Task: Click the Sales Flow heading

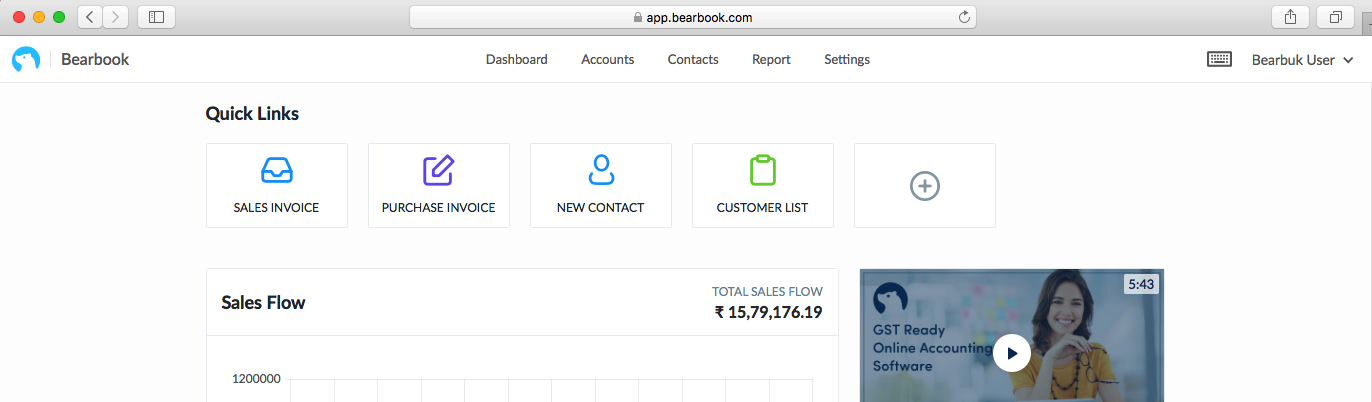Action: (x=264, y=302)
